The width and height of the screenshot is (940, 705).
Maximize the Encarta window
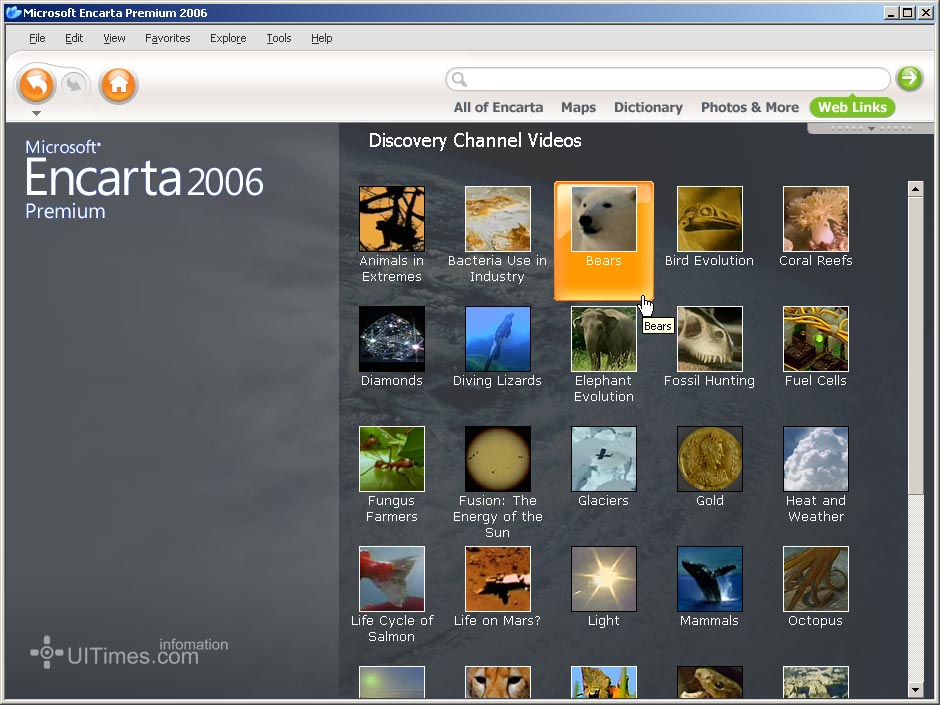(908, 13)
